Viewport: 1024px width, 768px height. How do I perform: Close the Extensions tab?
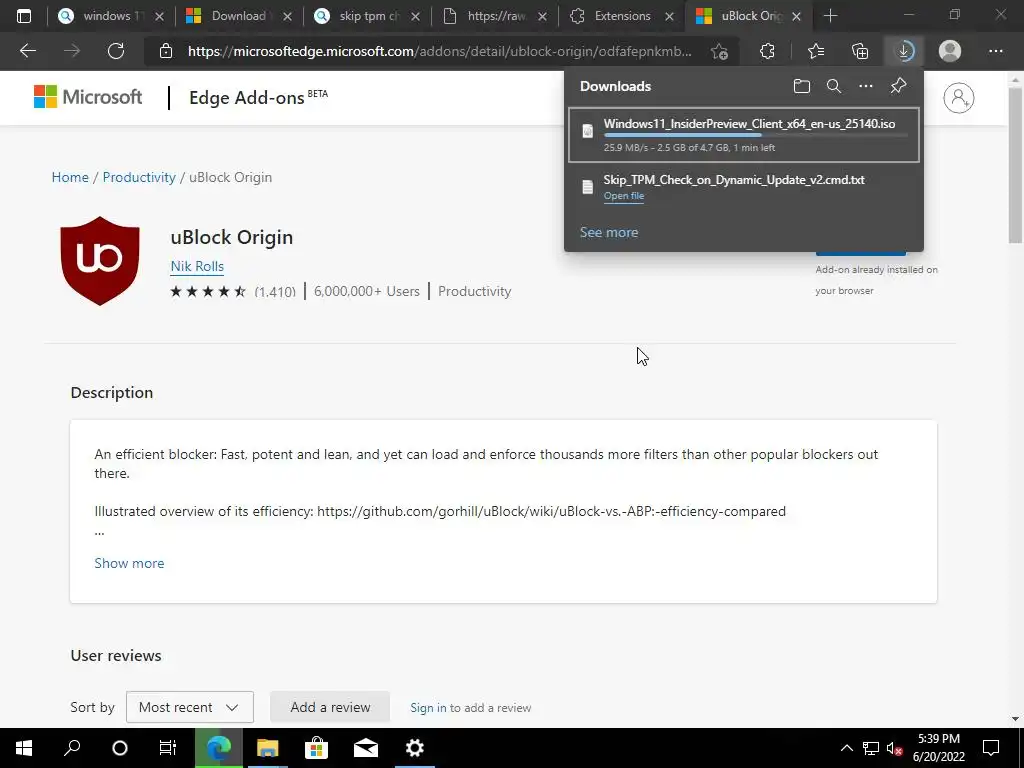pyautogui.click(x=669, y=17)
